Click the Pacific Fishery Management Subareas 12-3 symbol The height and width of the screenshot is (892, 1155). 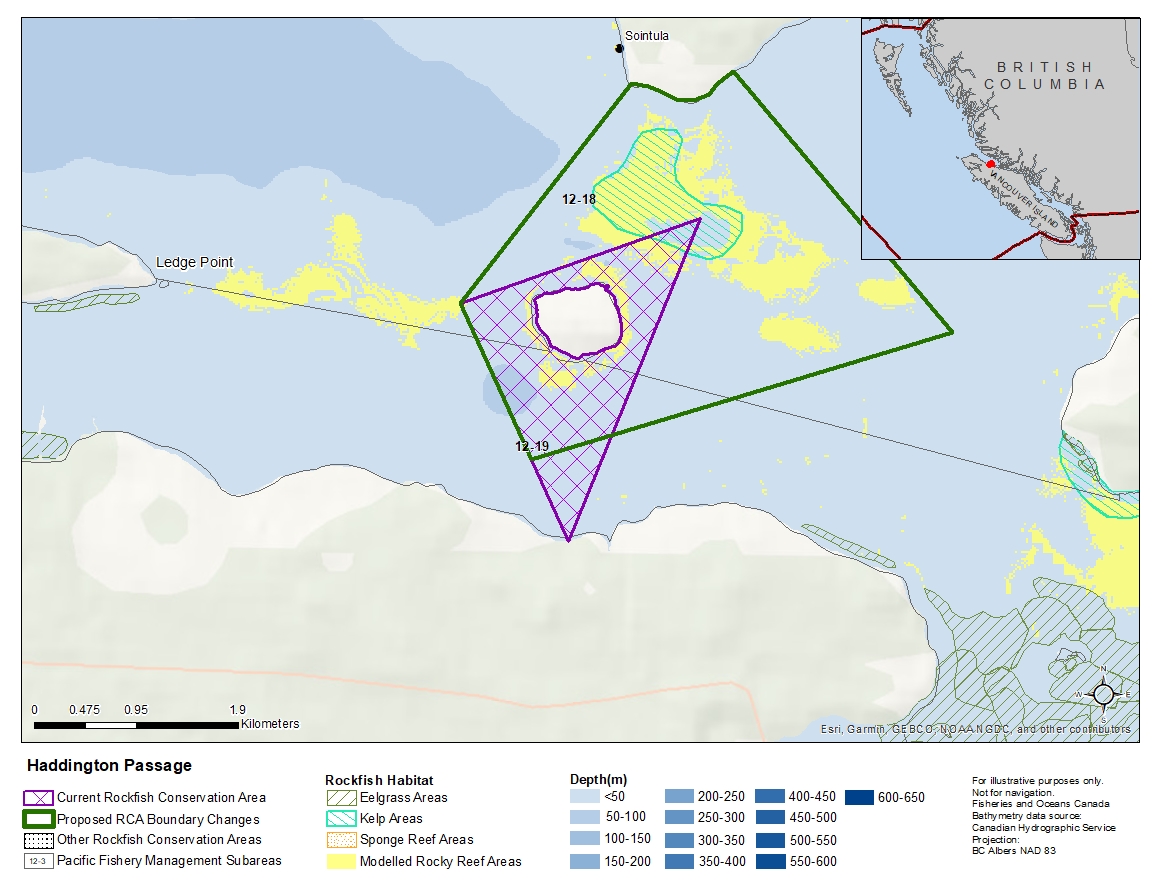pos(38,861)
